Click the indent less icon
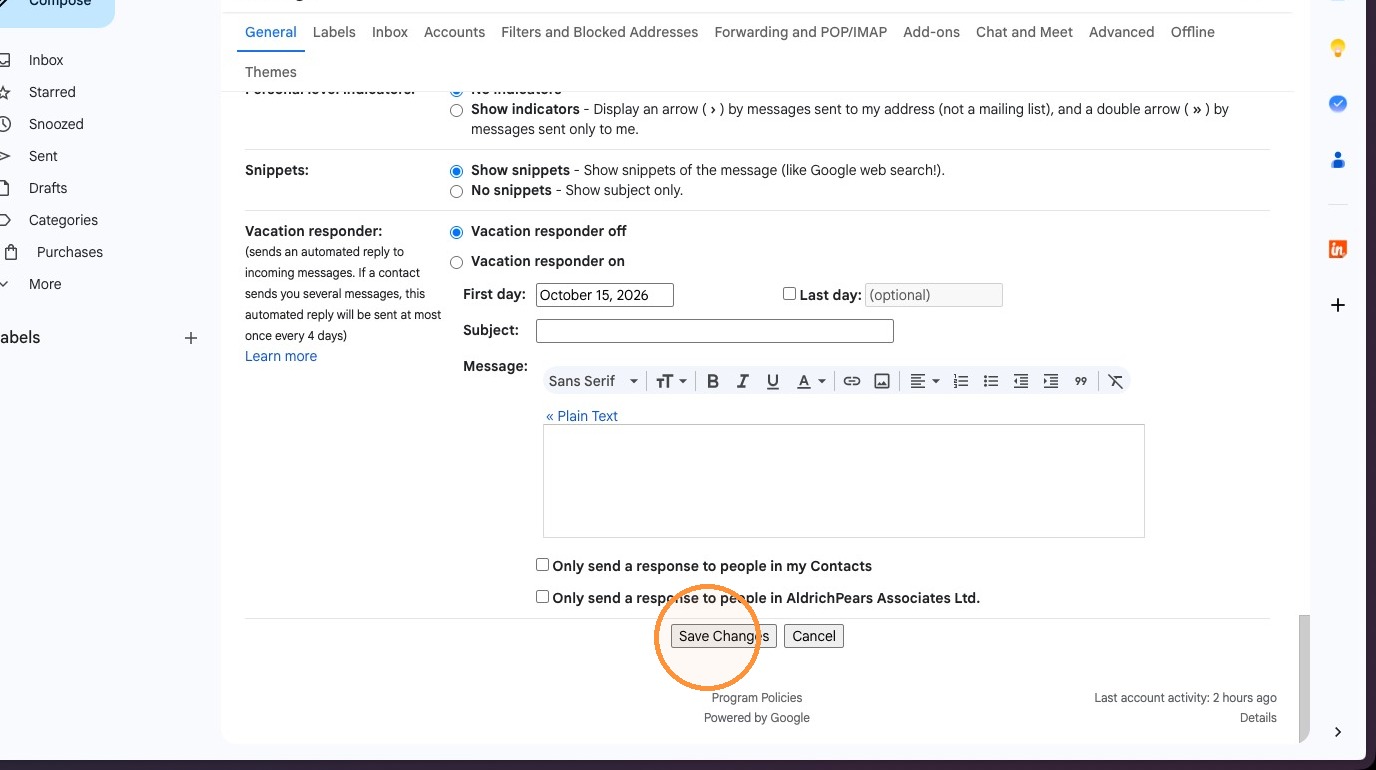Viewport: 1376px width, 770px height. pyautogui.click(x=1021, y=381)
